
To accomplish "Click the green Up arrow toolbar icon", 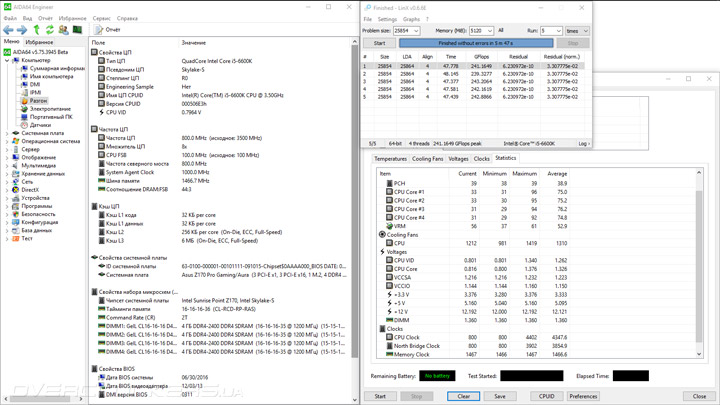I will pyautogui.click(x=37, y=30).
